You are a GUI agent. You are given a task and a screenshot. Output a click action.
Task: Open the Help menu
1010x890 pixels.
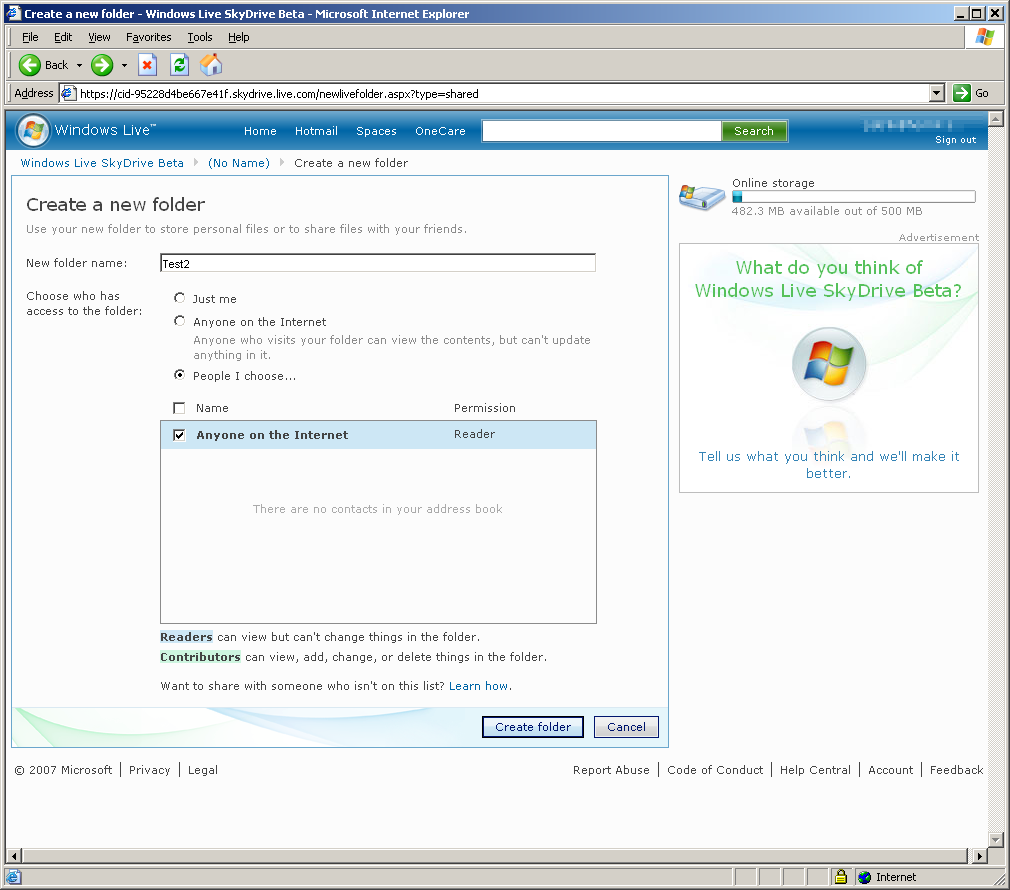click(238, 37)
